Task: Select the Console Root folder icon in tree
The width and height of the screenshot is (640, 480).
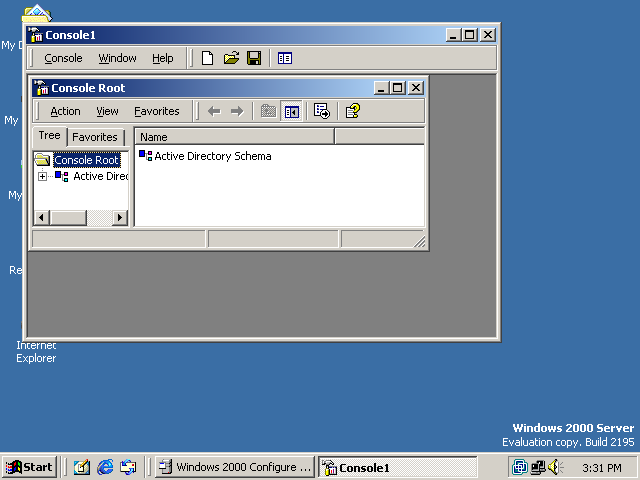Action: point(42,160)
